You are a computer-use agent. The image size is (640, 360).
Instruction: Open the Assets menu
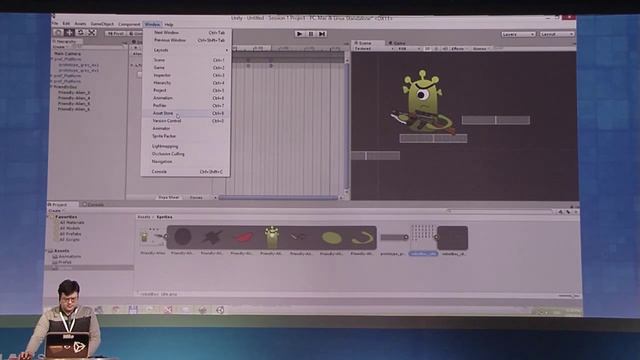(x=80, y=24)
